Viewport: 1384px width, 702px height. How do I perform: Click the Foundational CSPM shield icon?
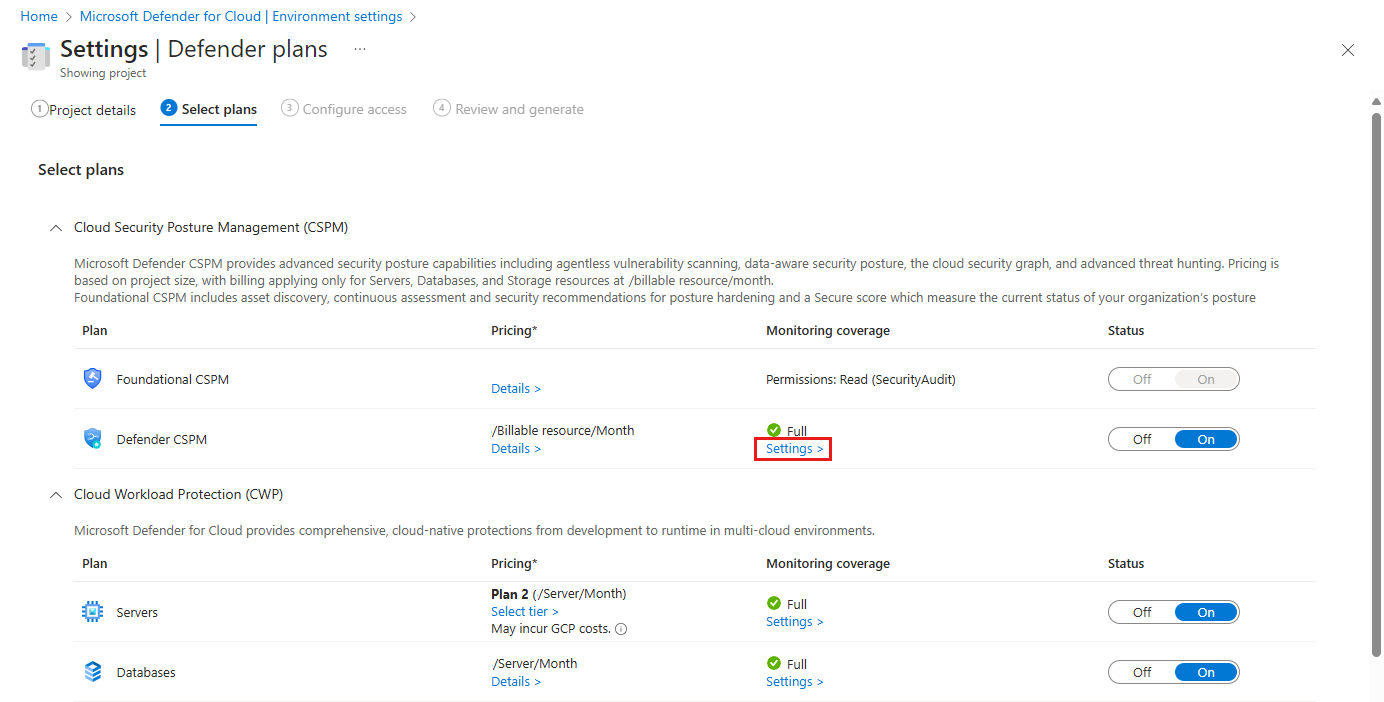pos(93,379)
